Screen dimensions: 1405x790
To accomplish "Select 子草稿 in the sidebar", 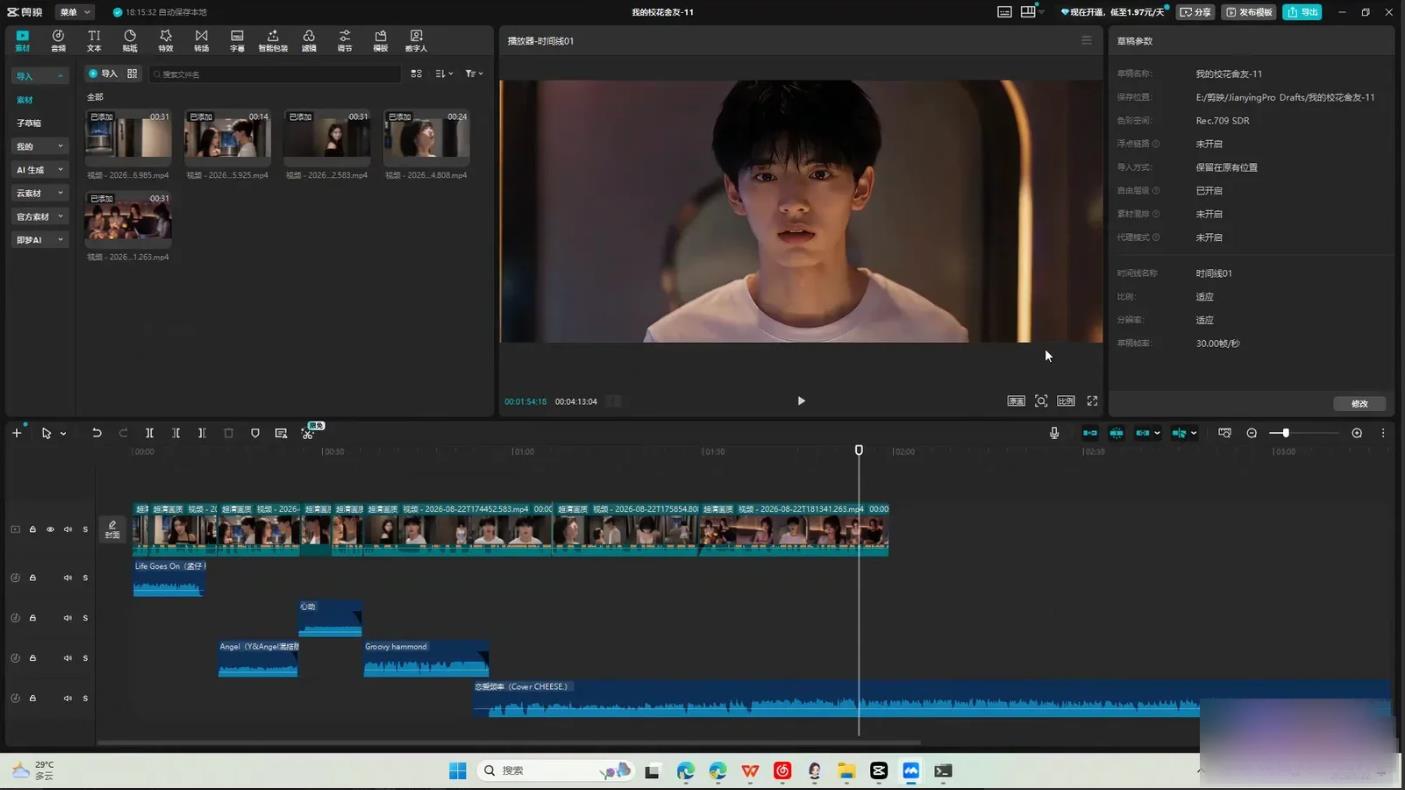I will 29,123.
